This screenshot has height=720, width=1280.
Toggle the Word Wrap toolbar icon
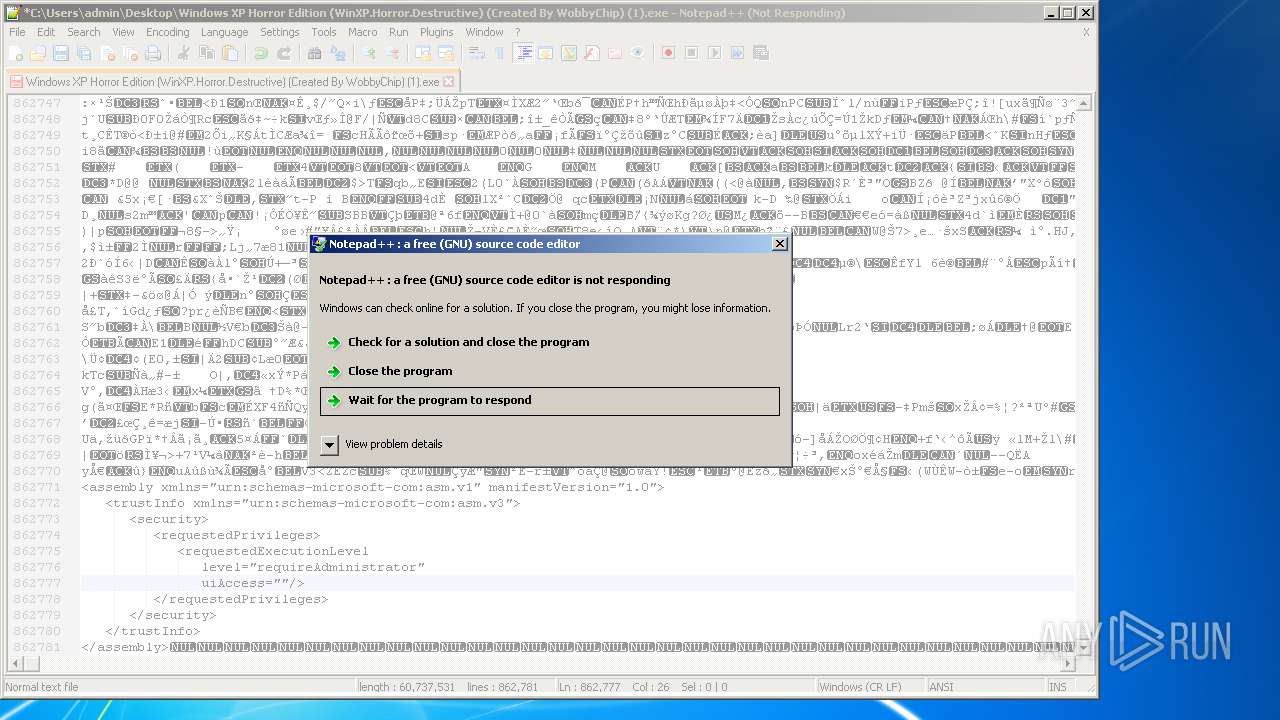[x=477, y=53]
